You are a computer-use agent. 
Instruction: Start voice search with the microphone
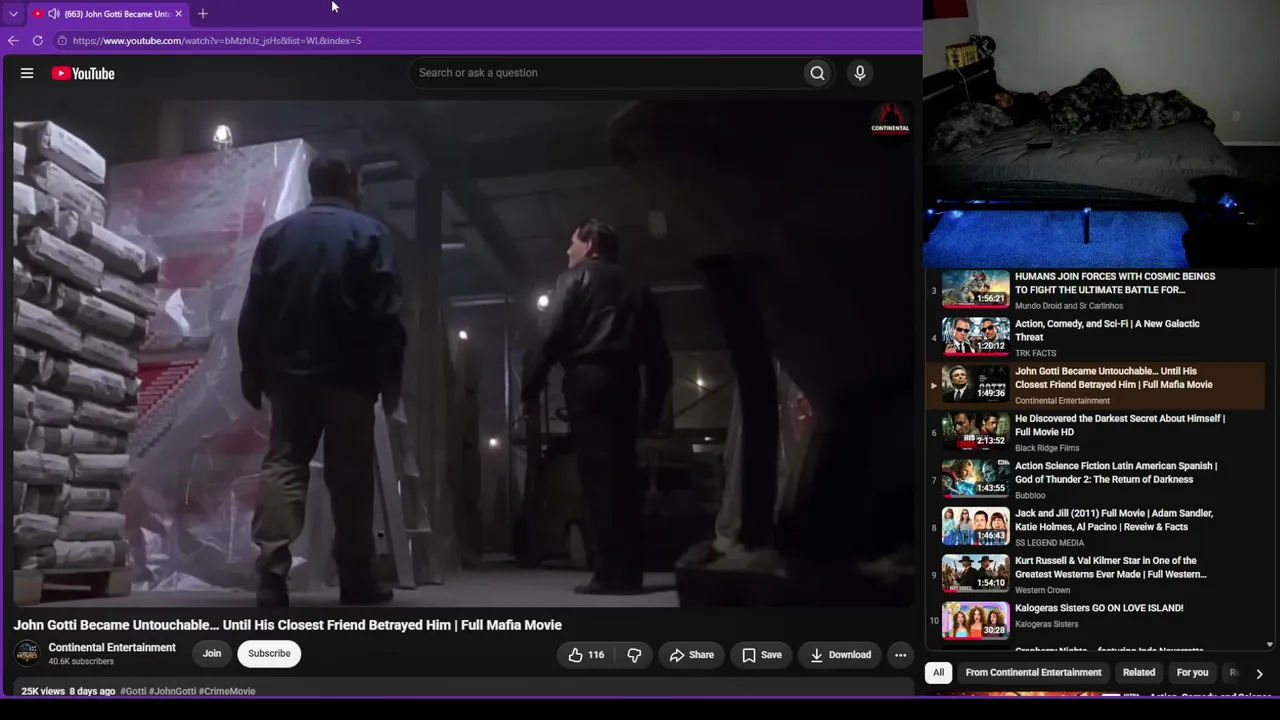click(859, 73)
